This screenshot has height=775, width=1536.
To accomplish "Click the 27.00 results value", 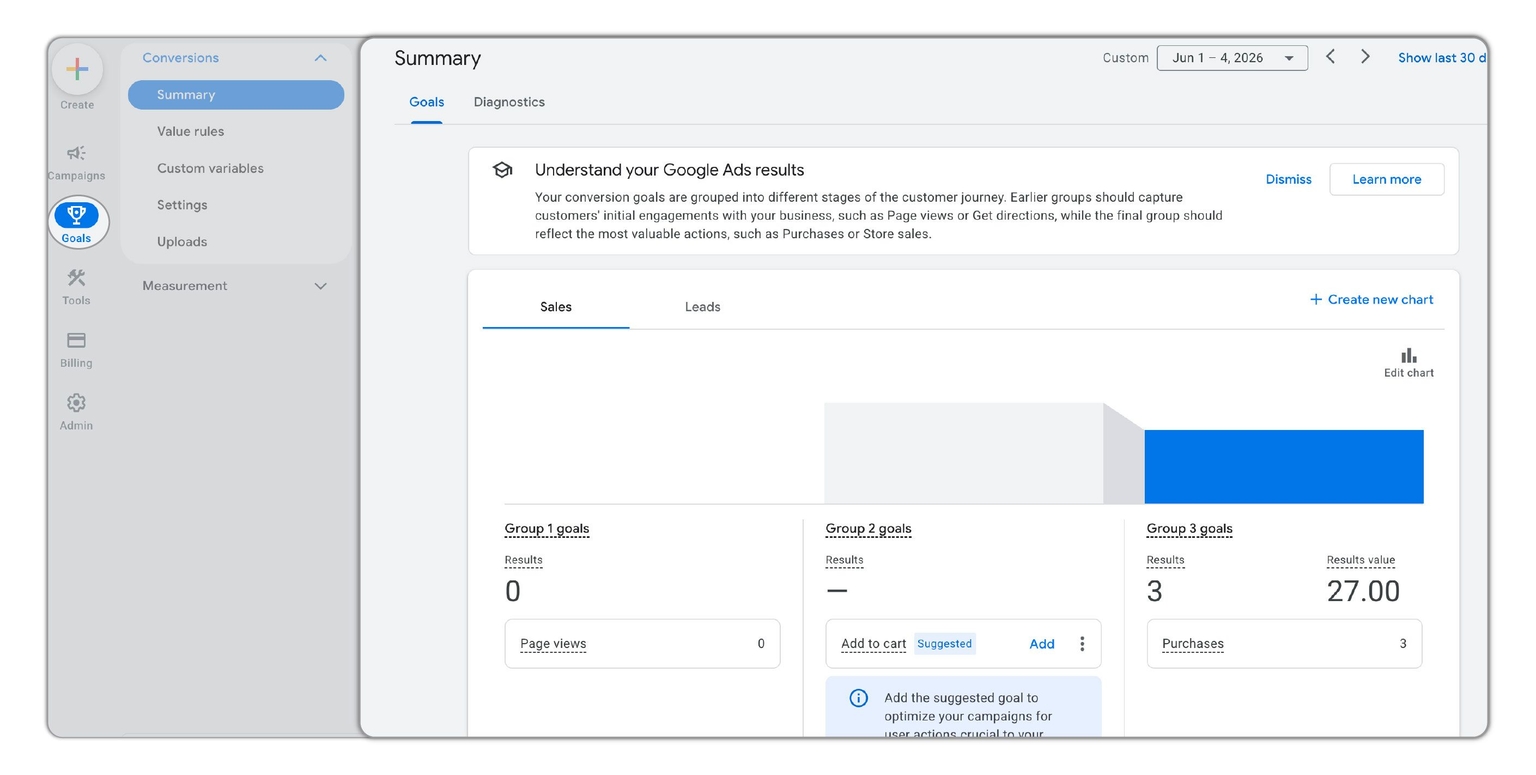I will [1363, 592].
